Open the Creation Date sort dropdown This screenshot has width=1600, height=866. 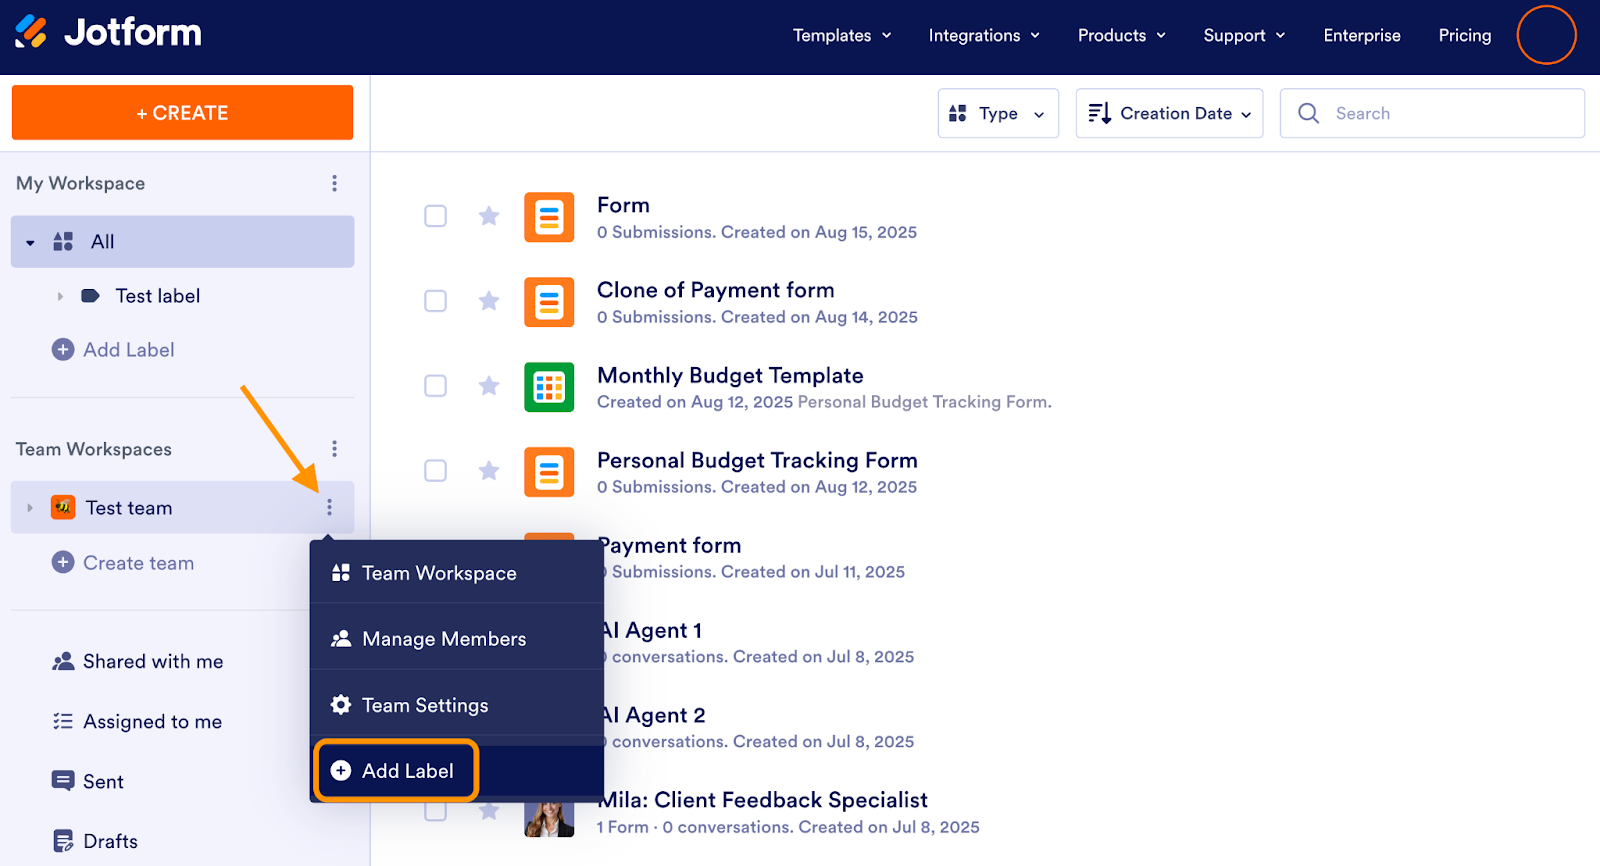pos(1169,114)
